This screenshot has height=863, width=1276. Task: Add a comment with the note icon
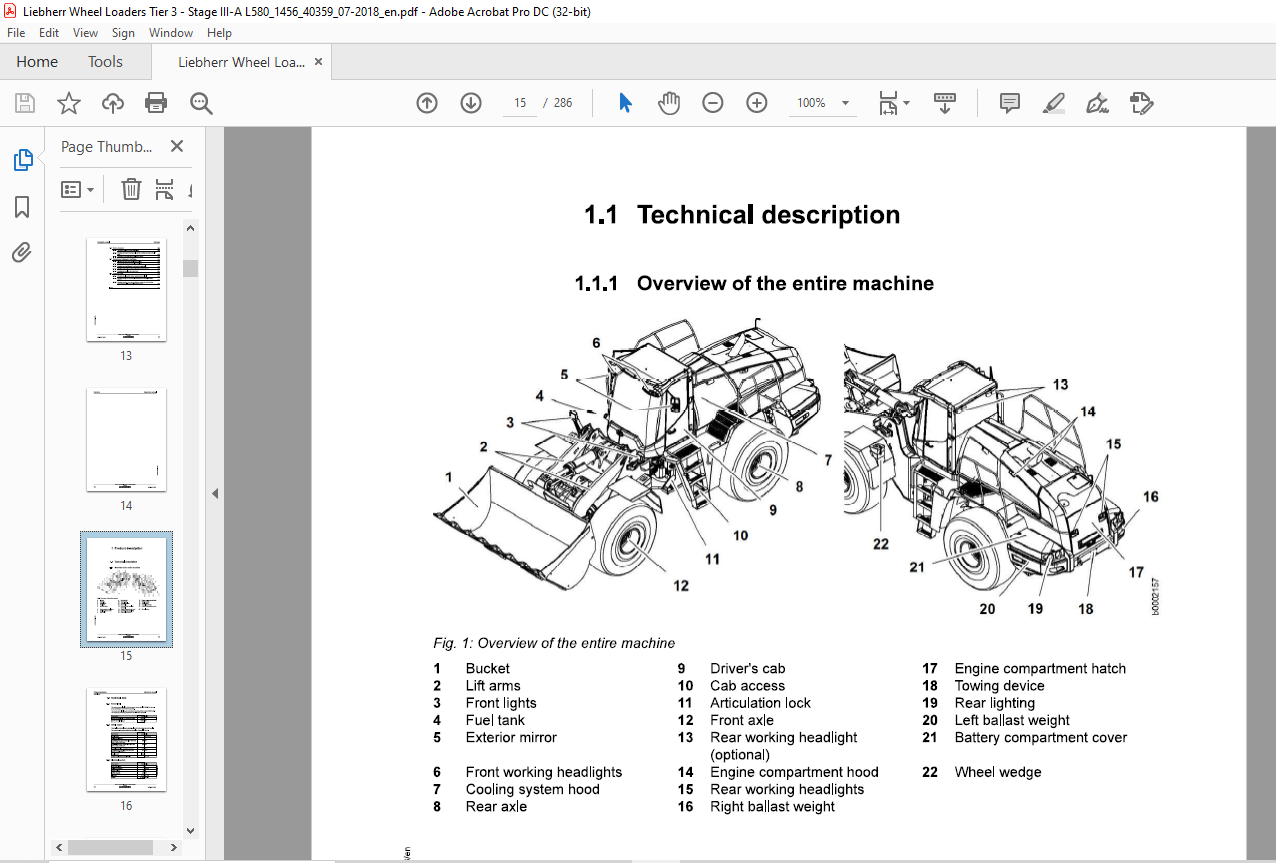(x=1010, y=103)
